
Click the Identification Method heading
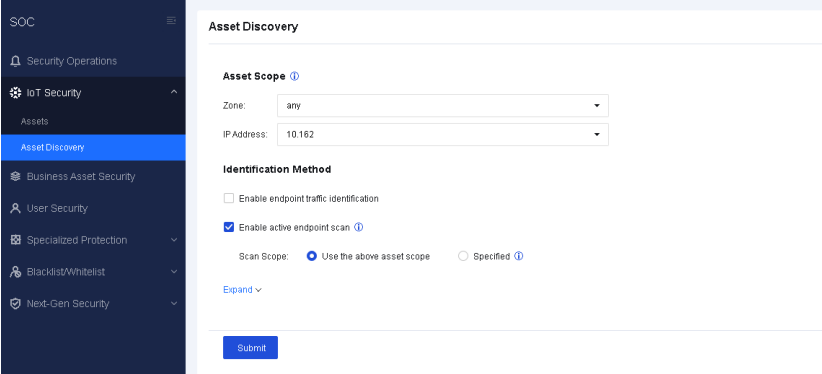click(277, 169)
